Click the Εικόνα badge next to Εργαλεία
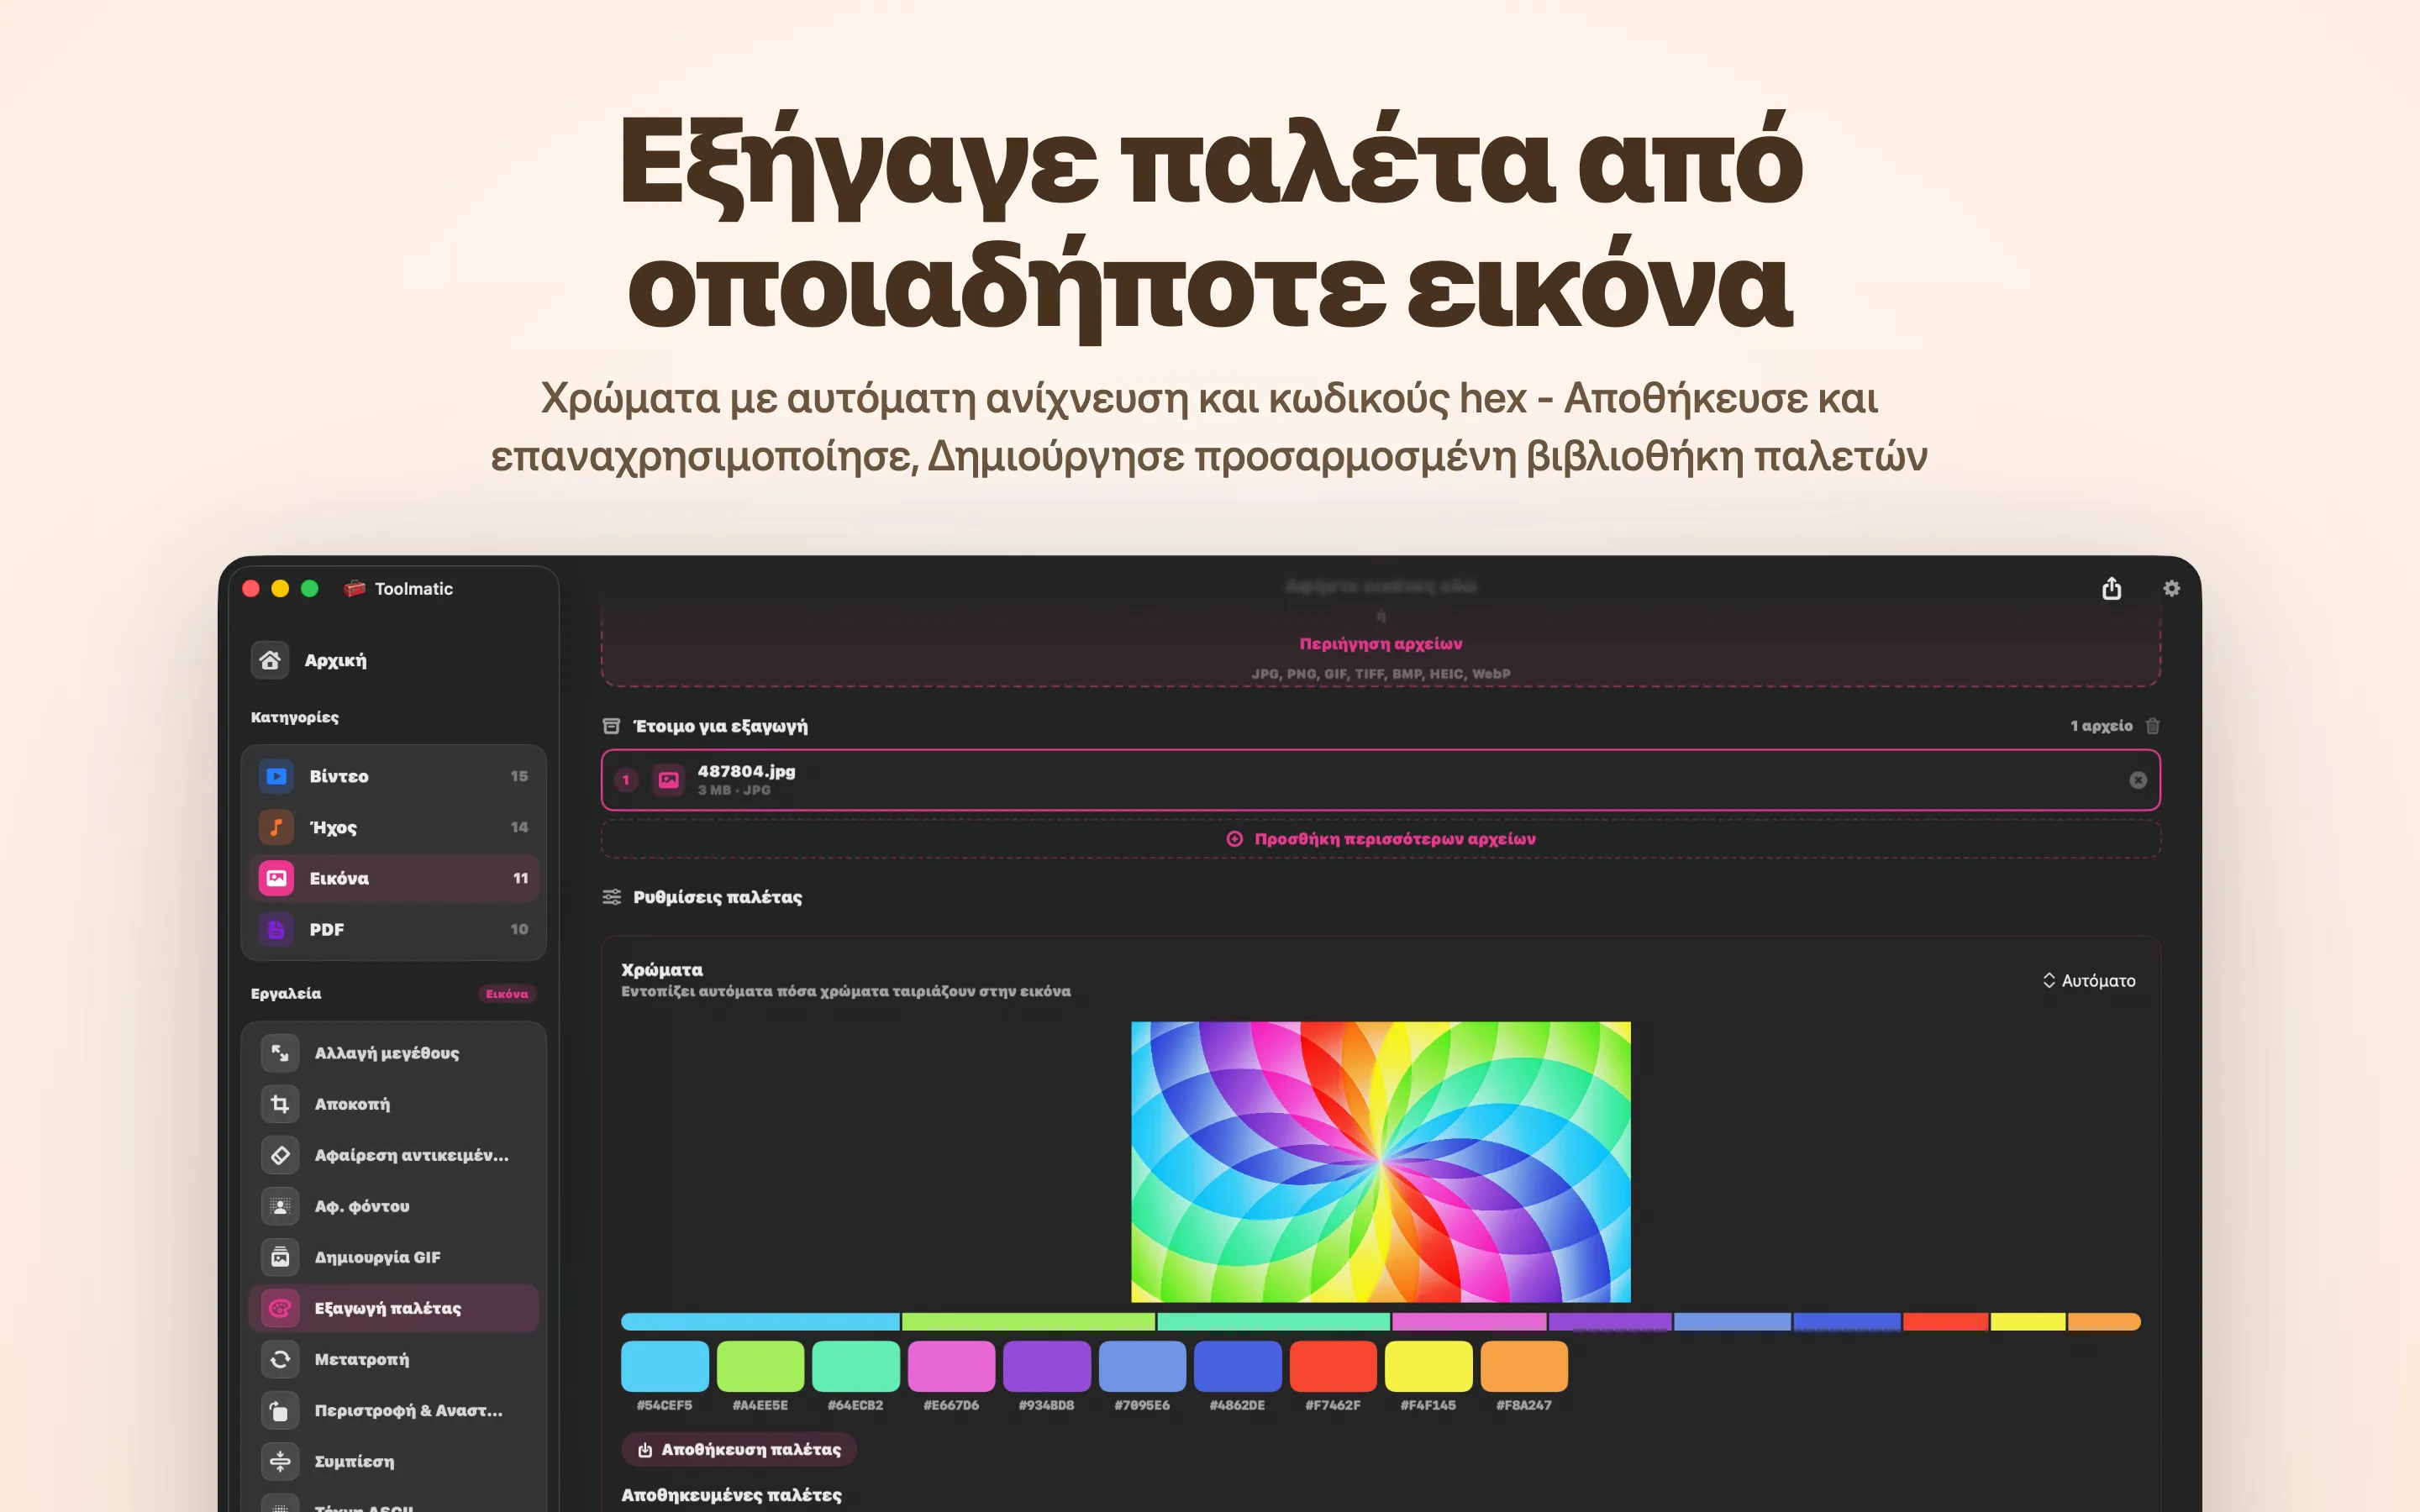 [x=507, y=994]
